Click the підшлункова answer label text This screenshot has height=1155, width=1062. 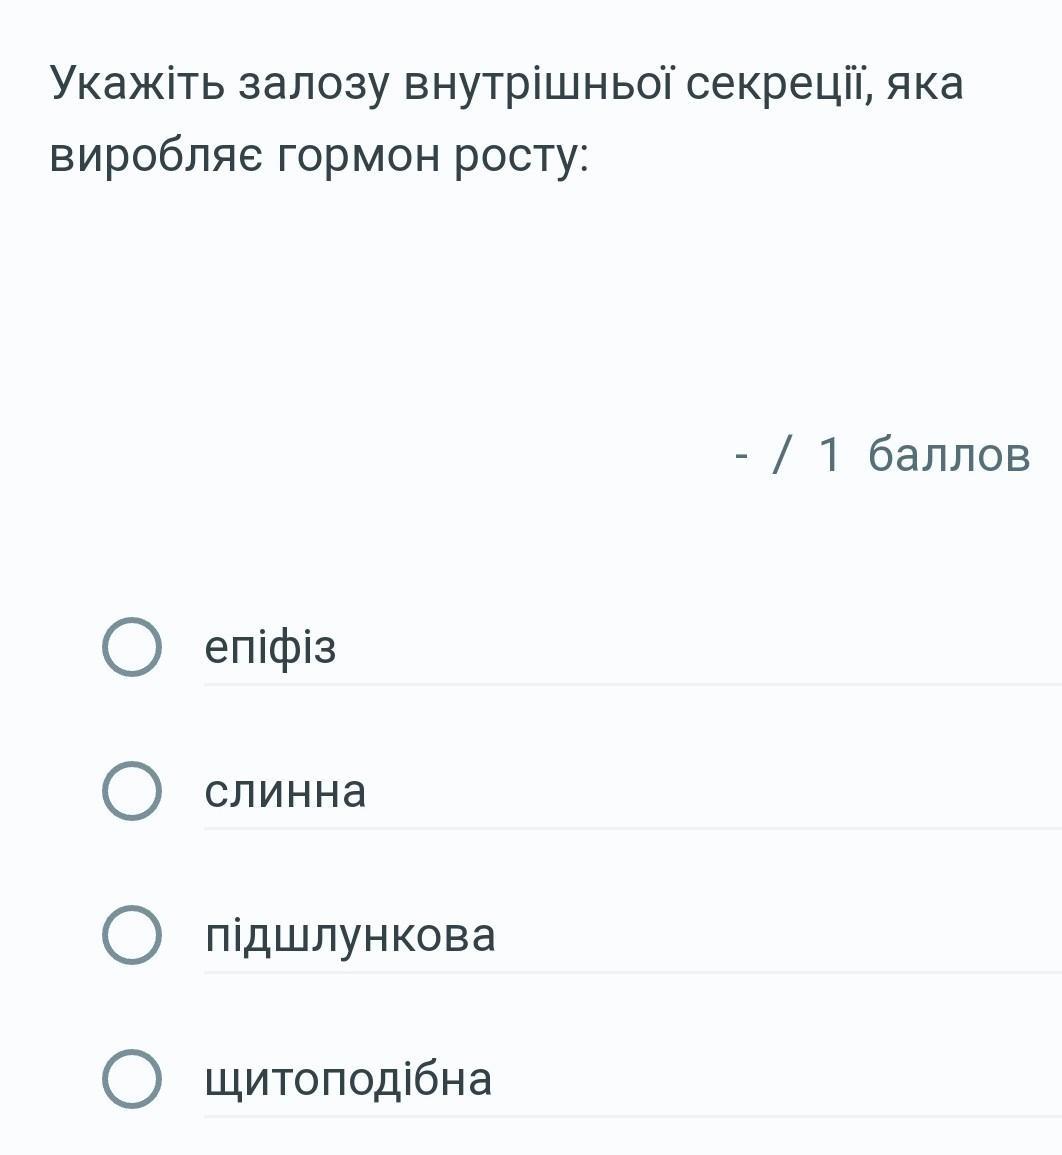pyautogui.click(x=350, y=937)
